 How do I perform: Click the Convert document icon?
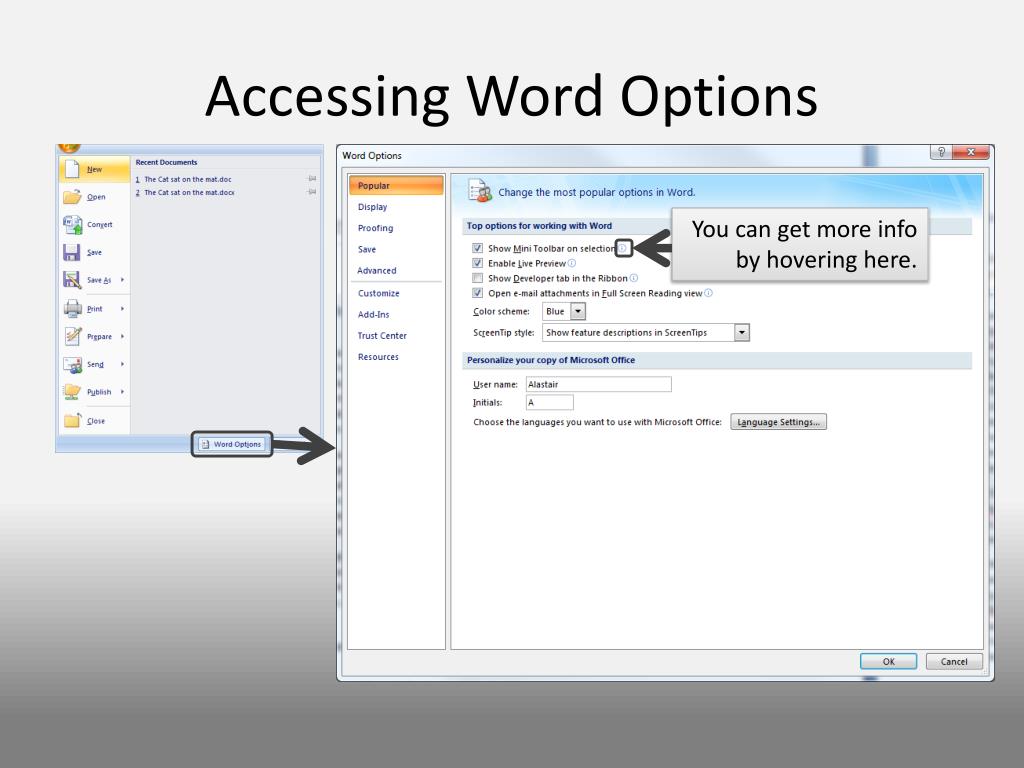coord(72,225)
